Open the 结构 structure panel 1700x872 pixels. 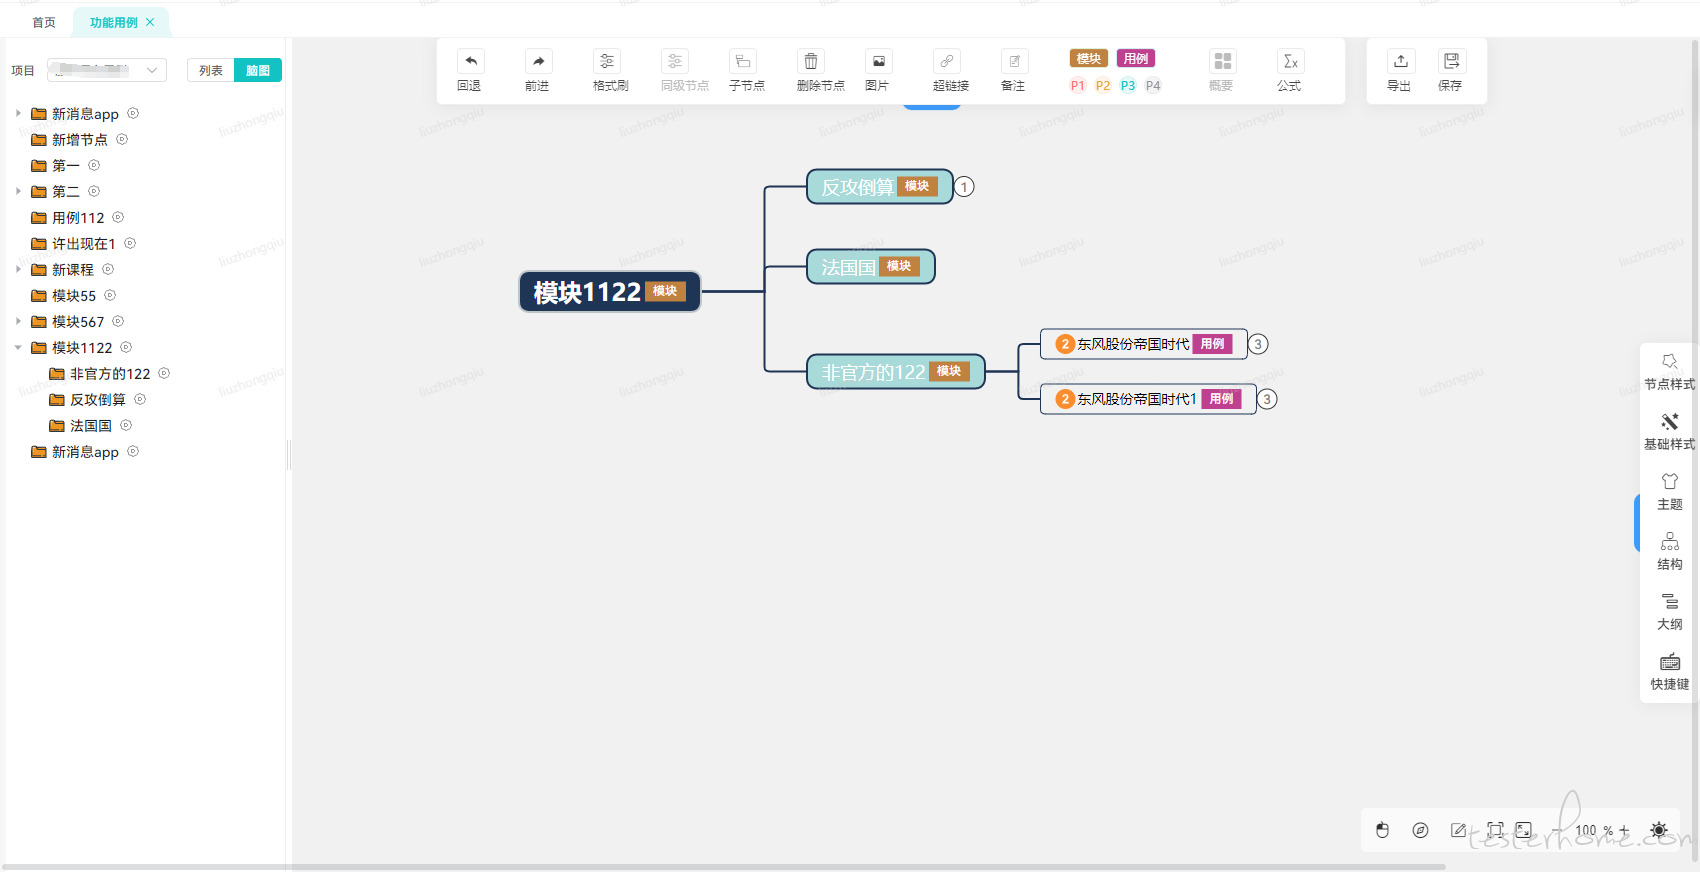click(1670, 551)
